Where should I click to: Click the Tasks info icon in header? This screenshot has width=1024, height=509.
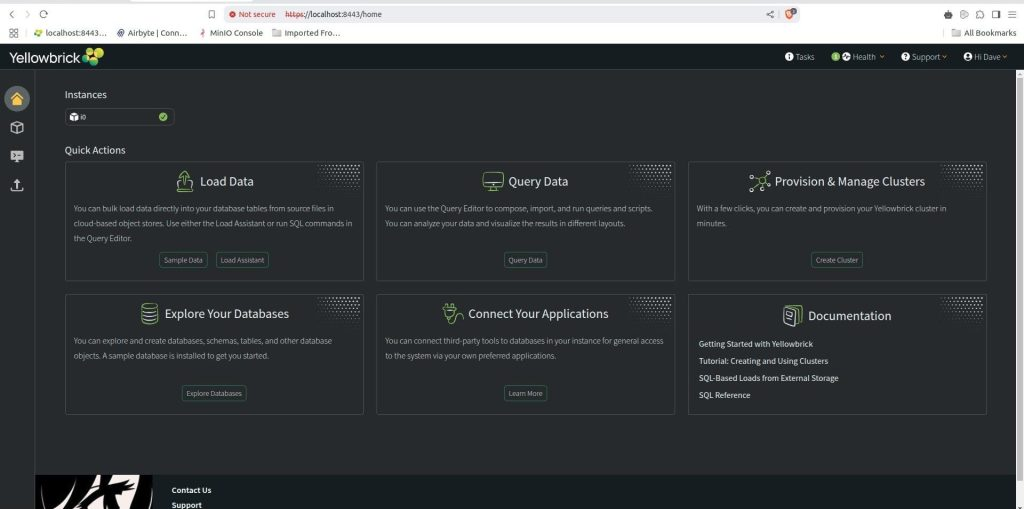click(789, 57)
